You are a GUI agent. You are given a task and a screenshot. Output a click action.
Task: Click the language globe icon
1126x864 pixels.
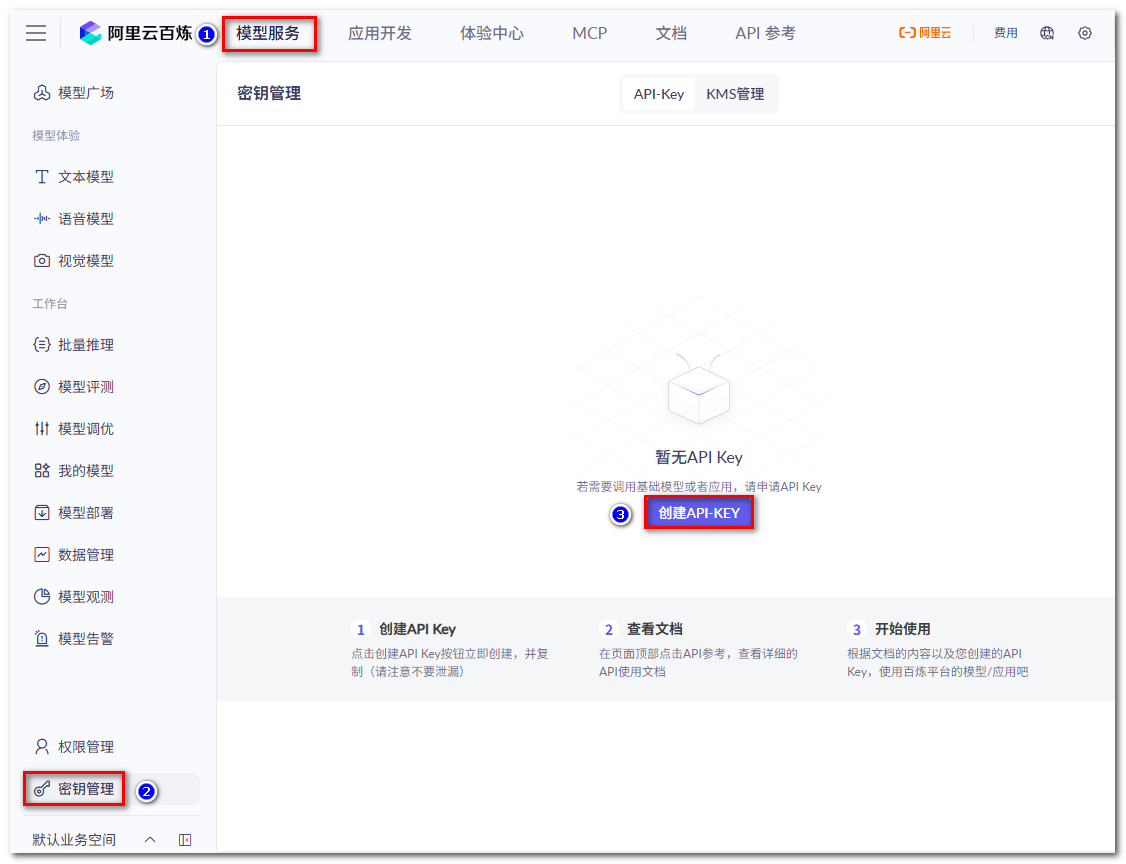[x=1047, y=33]
